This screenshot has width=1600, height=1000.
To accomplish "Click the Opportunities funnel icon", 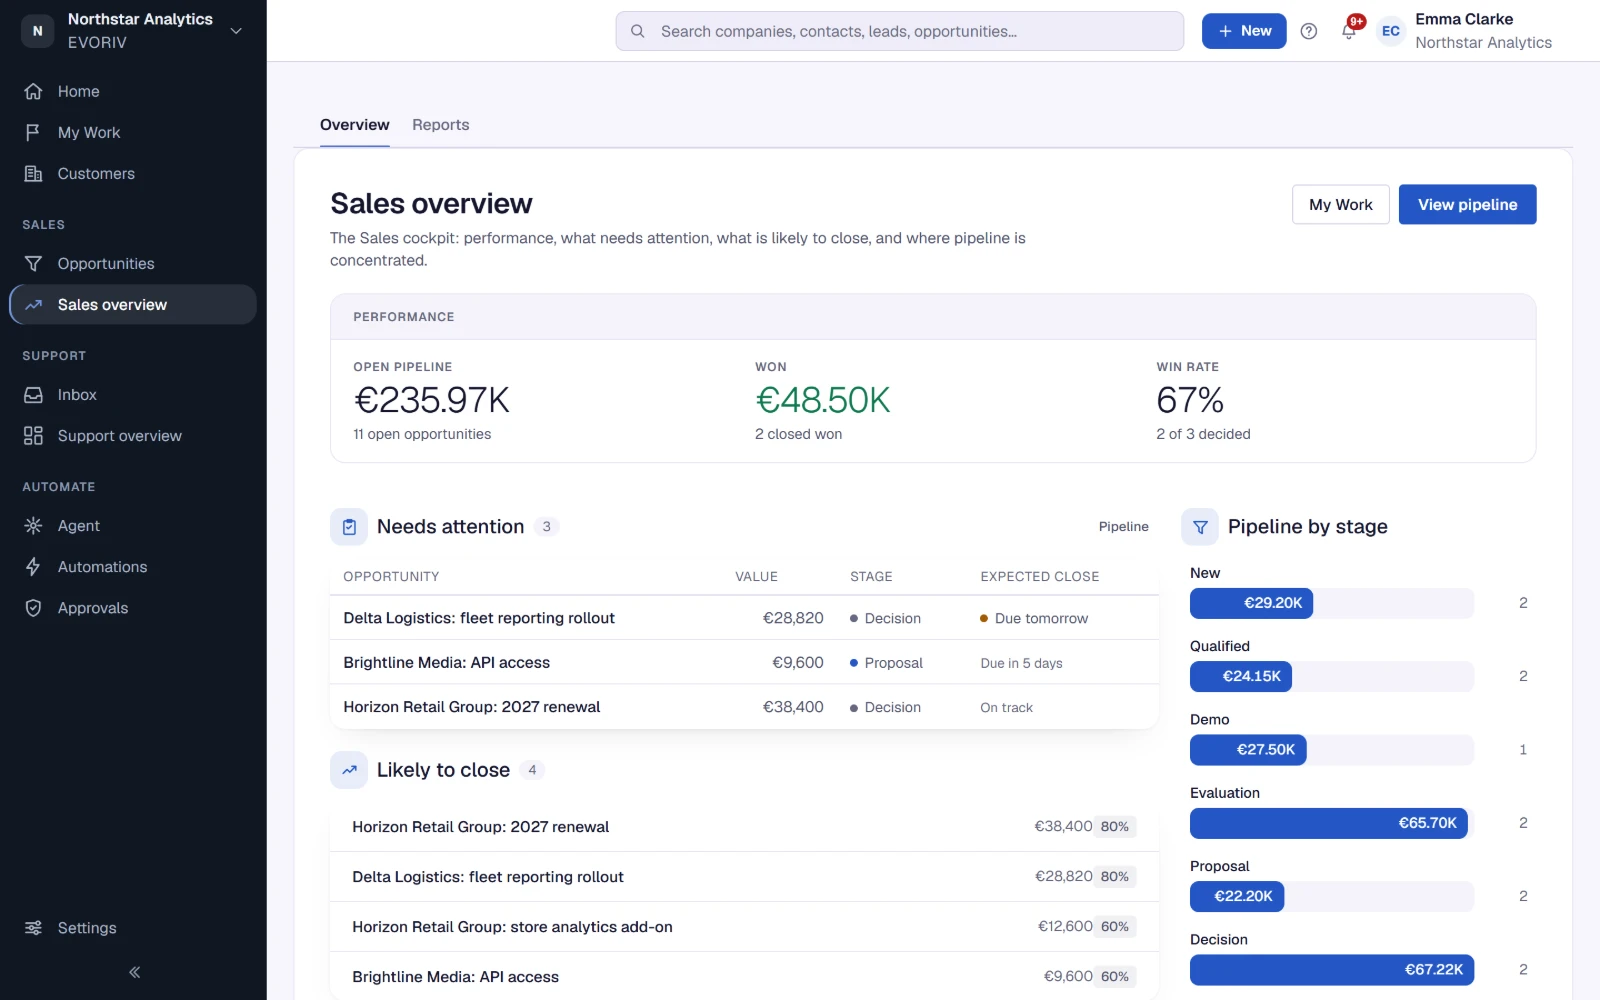I will (33, 263).
